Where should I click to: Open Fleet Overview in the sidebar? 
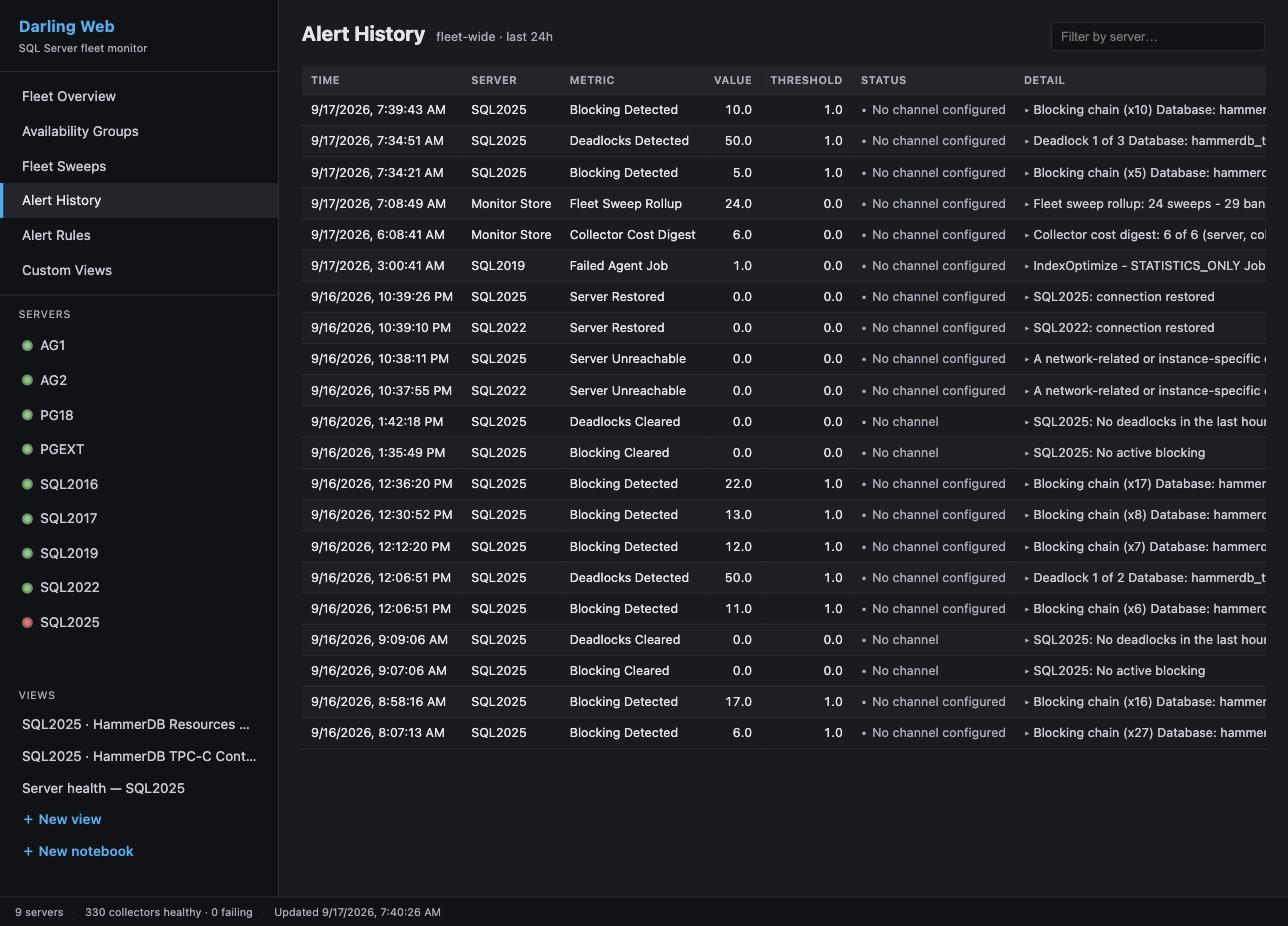(139, 96)
